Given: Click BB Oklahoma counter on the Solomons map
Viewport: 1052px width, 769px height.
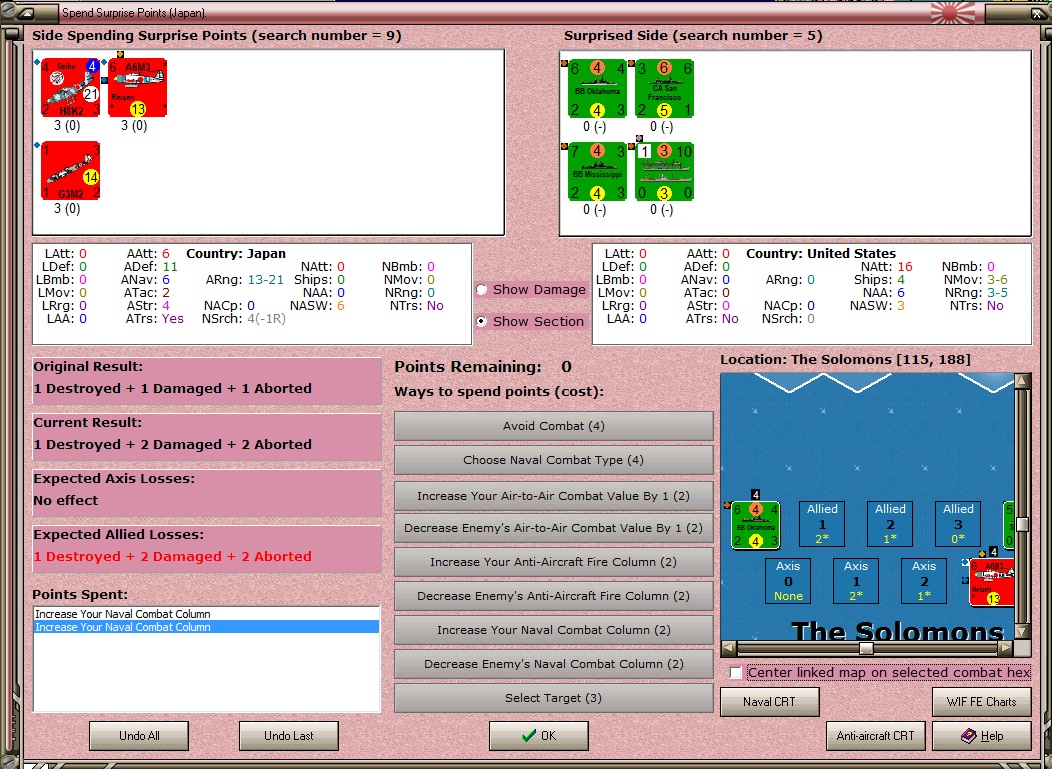Looking at the screenshot, I should coord(755,525).
